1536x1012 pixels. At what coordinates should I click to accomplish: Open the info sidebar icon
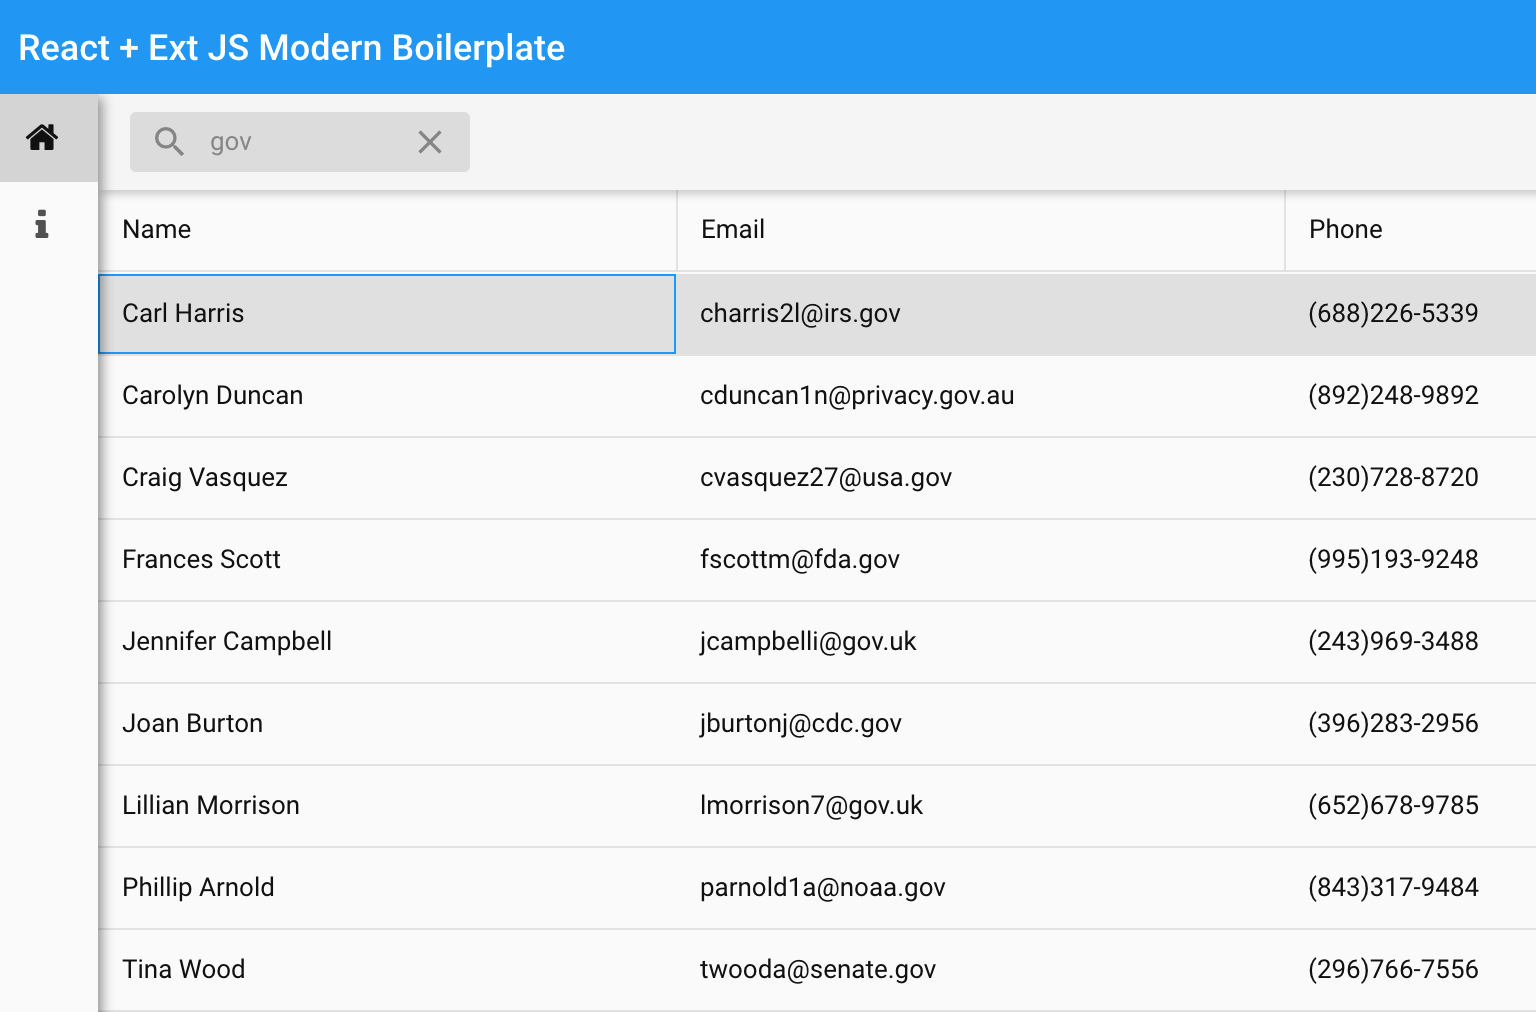click(42, 224)
